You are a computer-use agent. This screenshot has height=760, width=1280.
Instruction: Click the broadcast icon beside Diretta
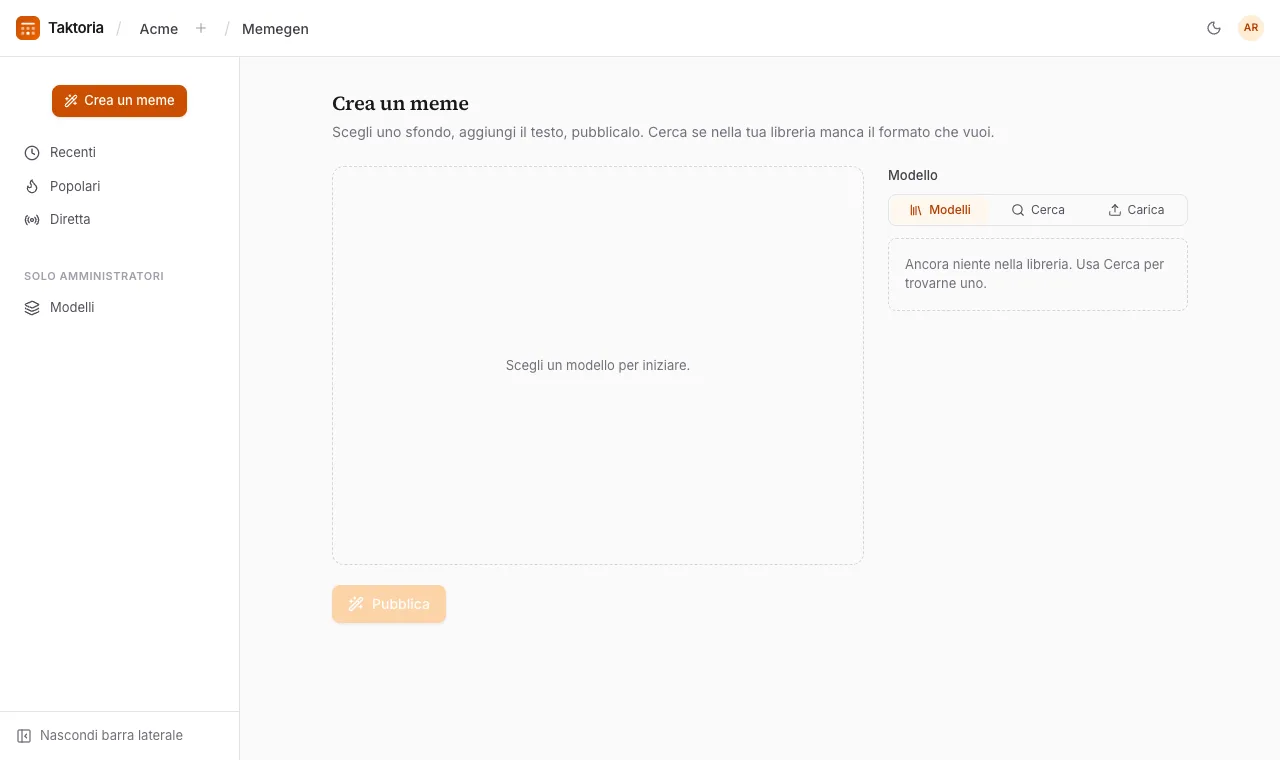pos(32,219)
